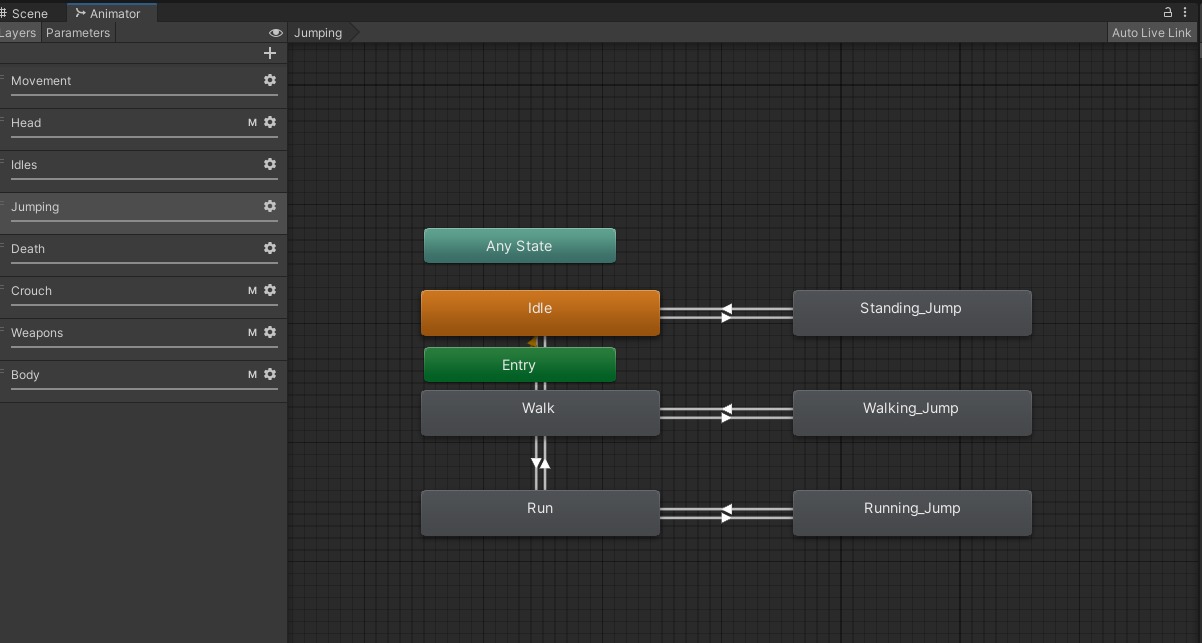Adjust the Jumping layer weight slider
The image size is (1202, 643).
(x=144, y=221)
